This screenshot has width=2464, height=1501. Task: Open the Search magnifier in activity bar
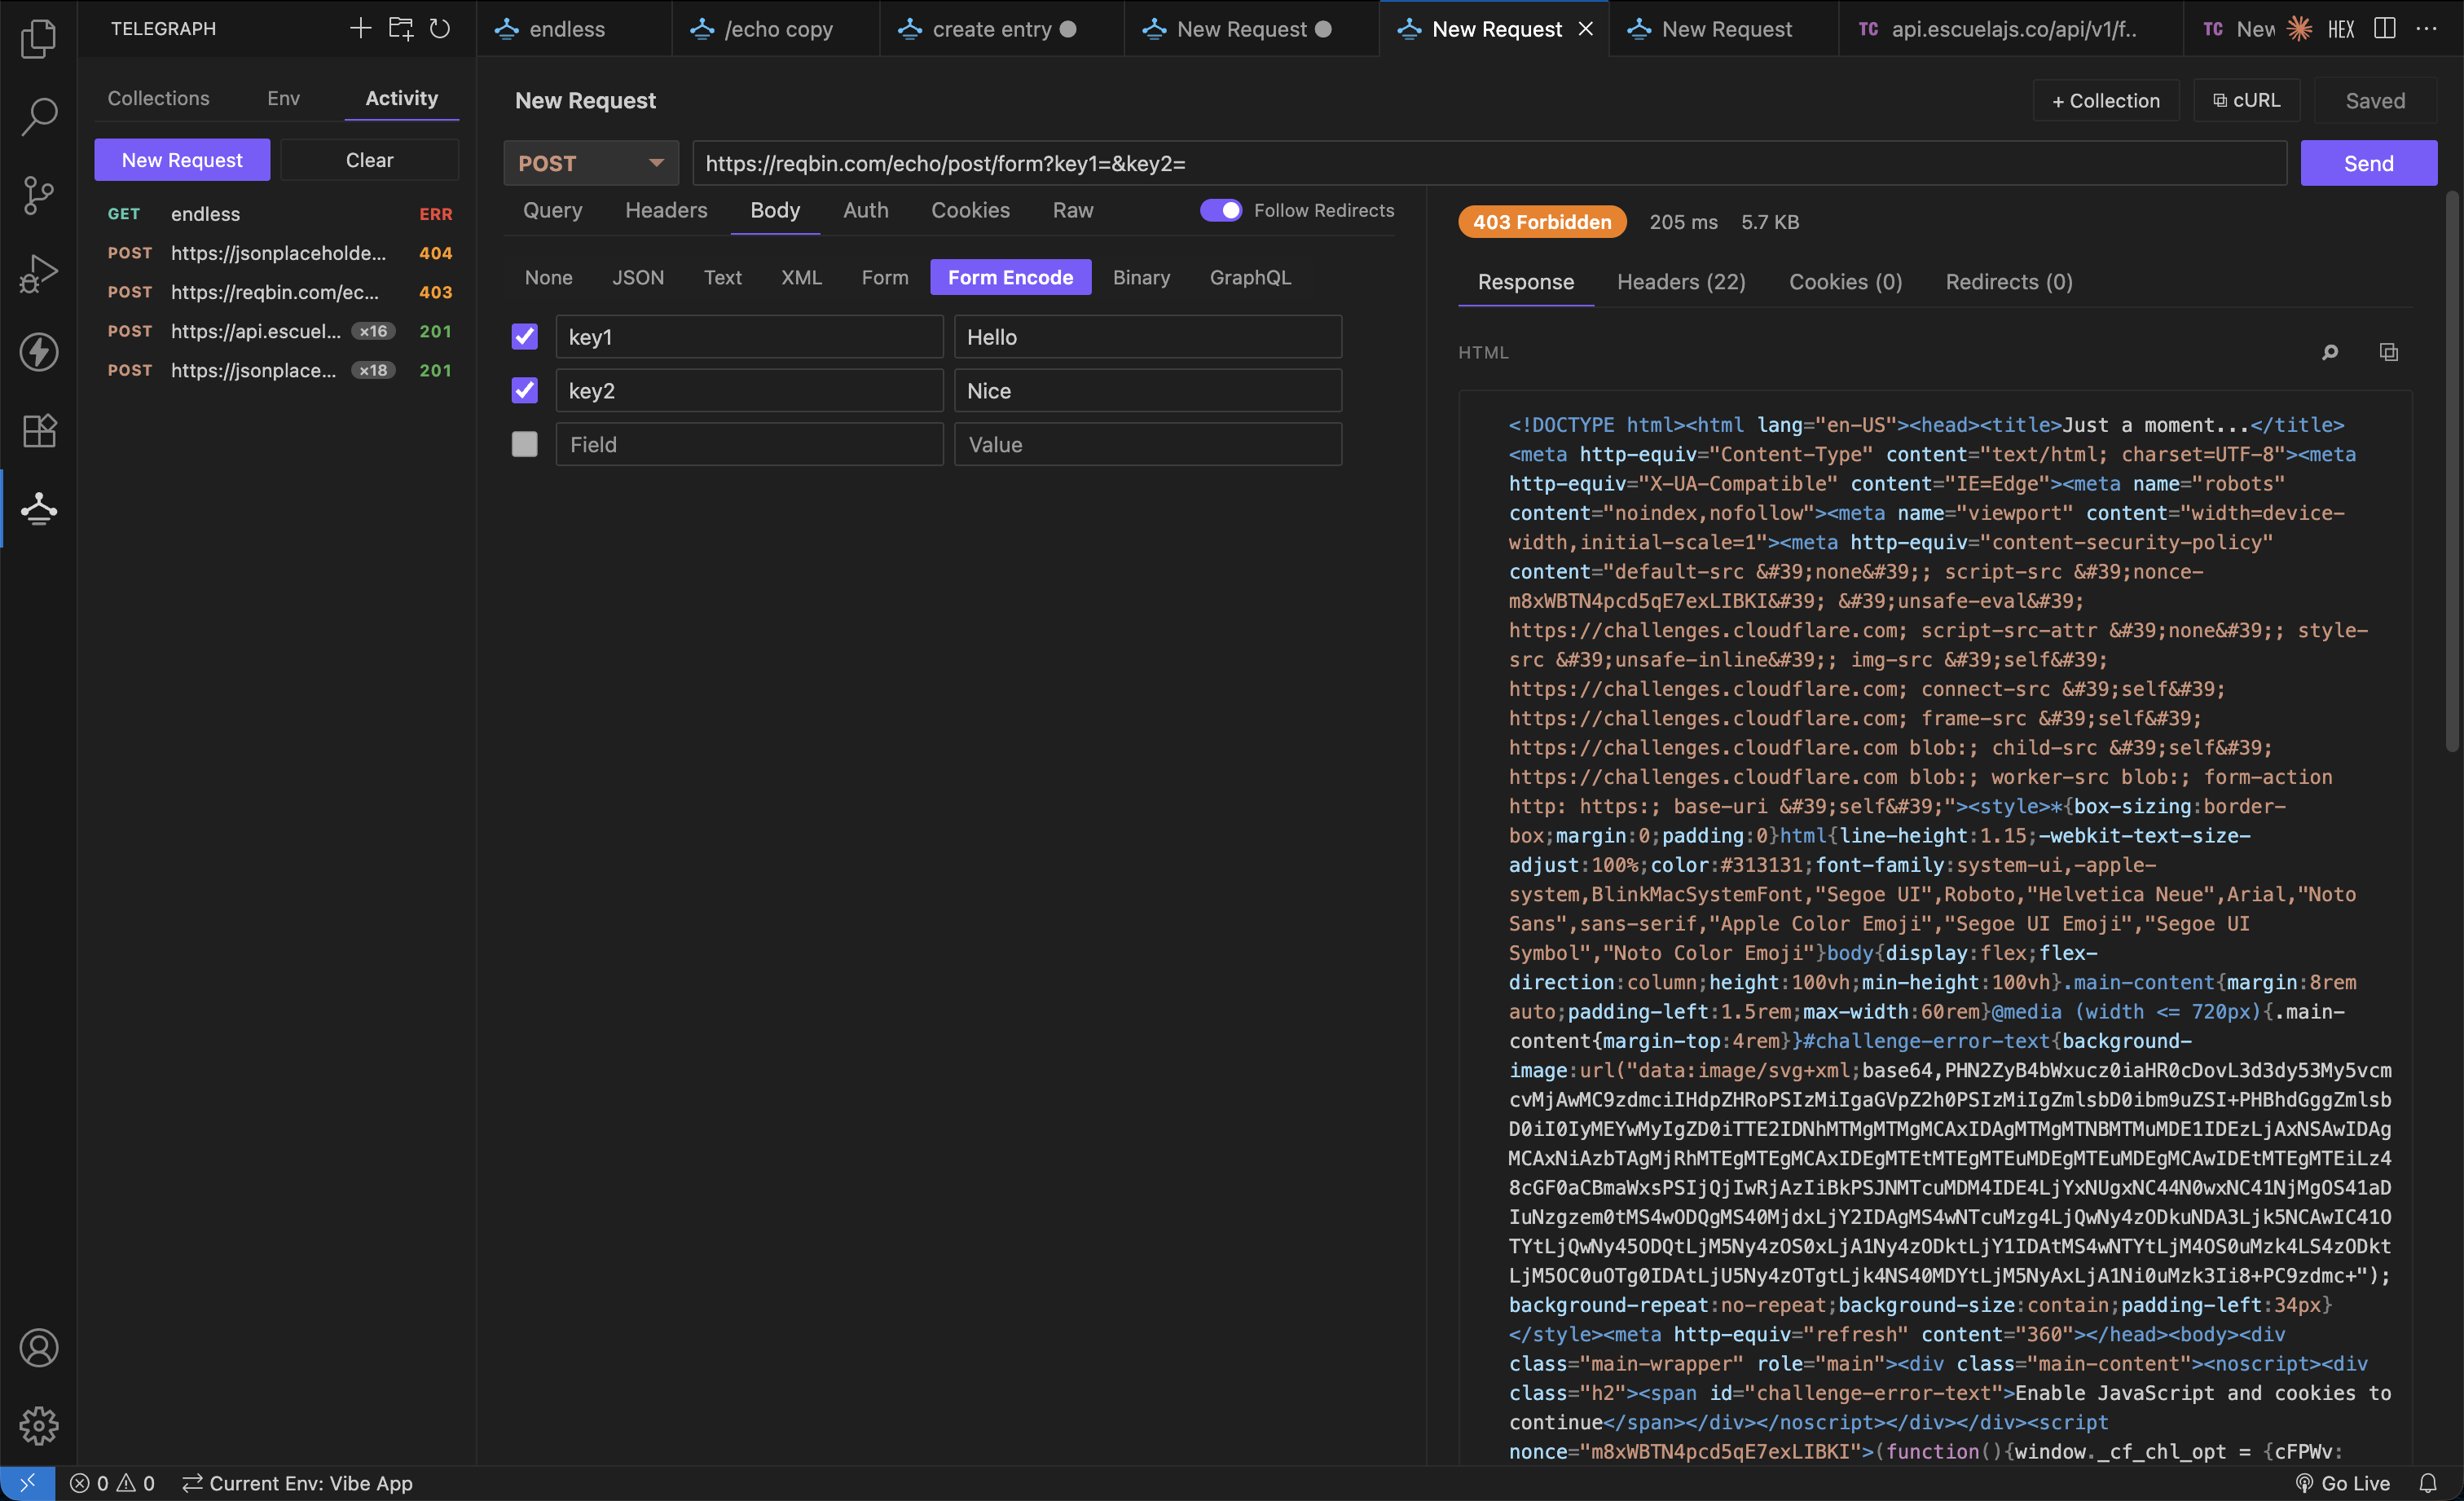38,116
